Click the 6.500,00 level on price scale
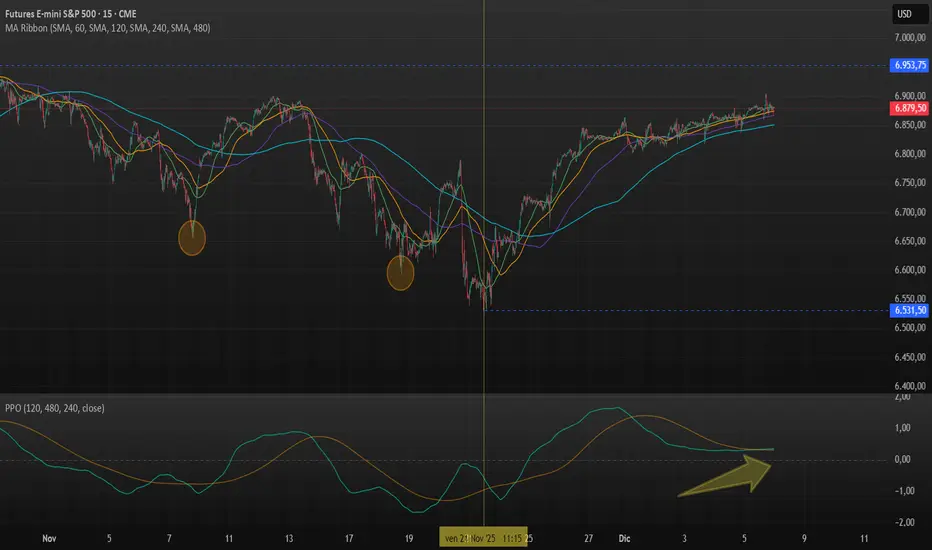Viewport: 932px width, 550px height. coord(909,328)
